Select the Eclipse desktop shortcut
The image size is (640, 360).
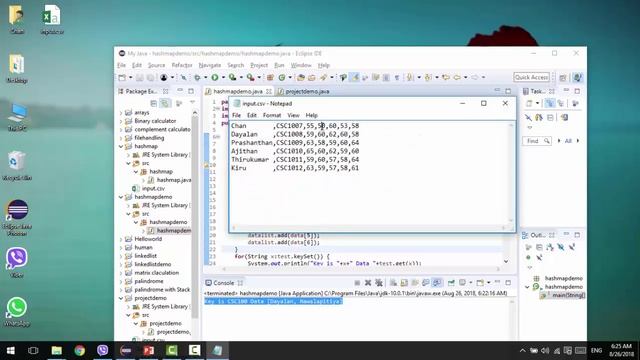pos(17,218)
